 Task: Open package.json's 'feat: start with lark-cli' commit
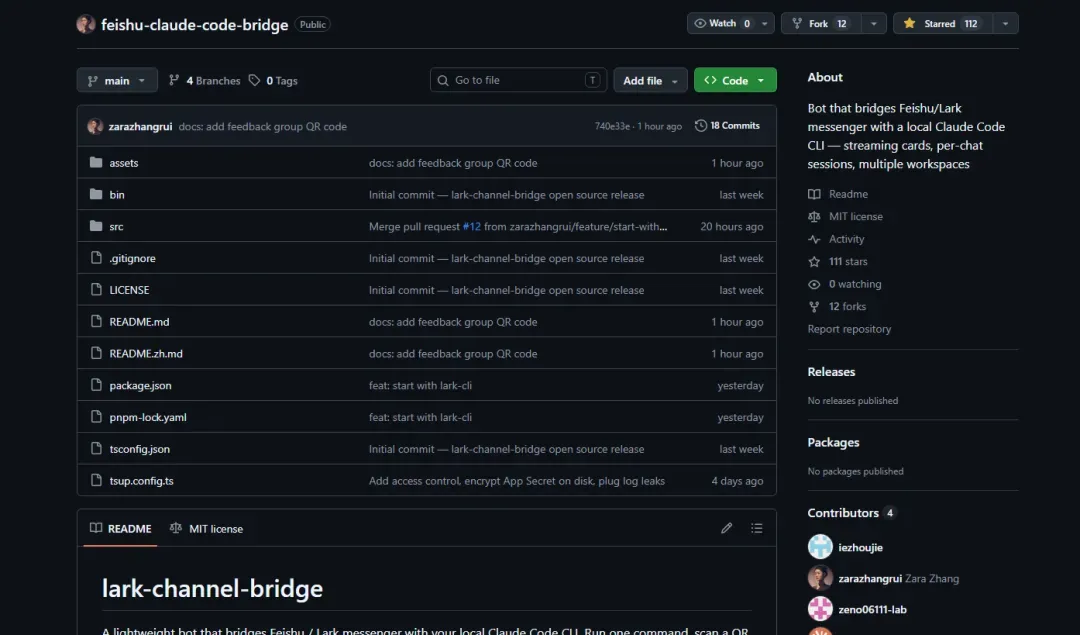point(420,385)
